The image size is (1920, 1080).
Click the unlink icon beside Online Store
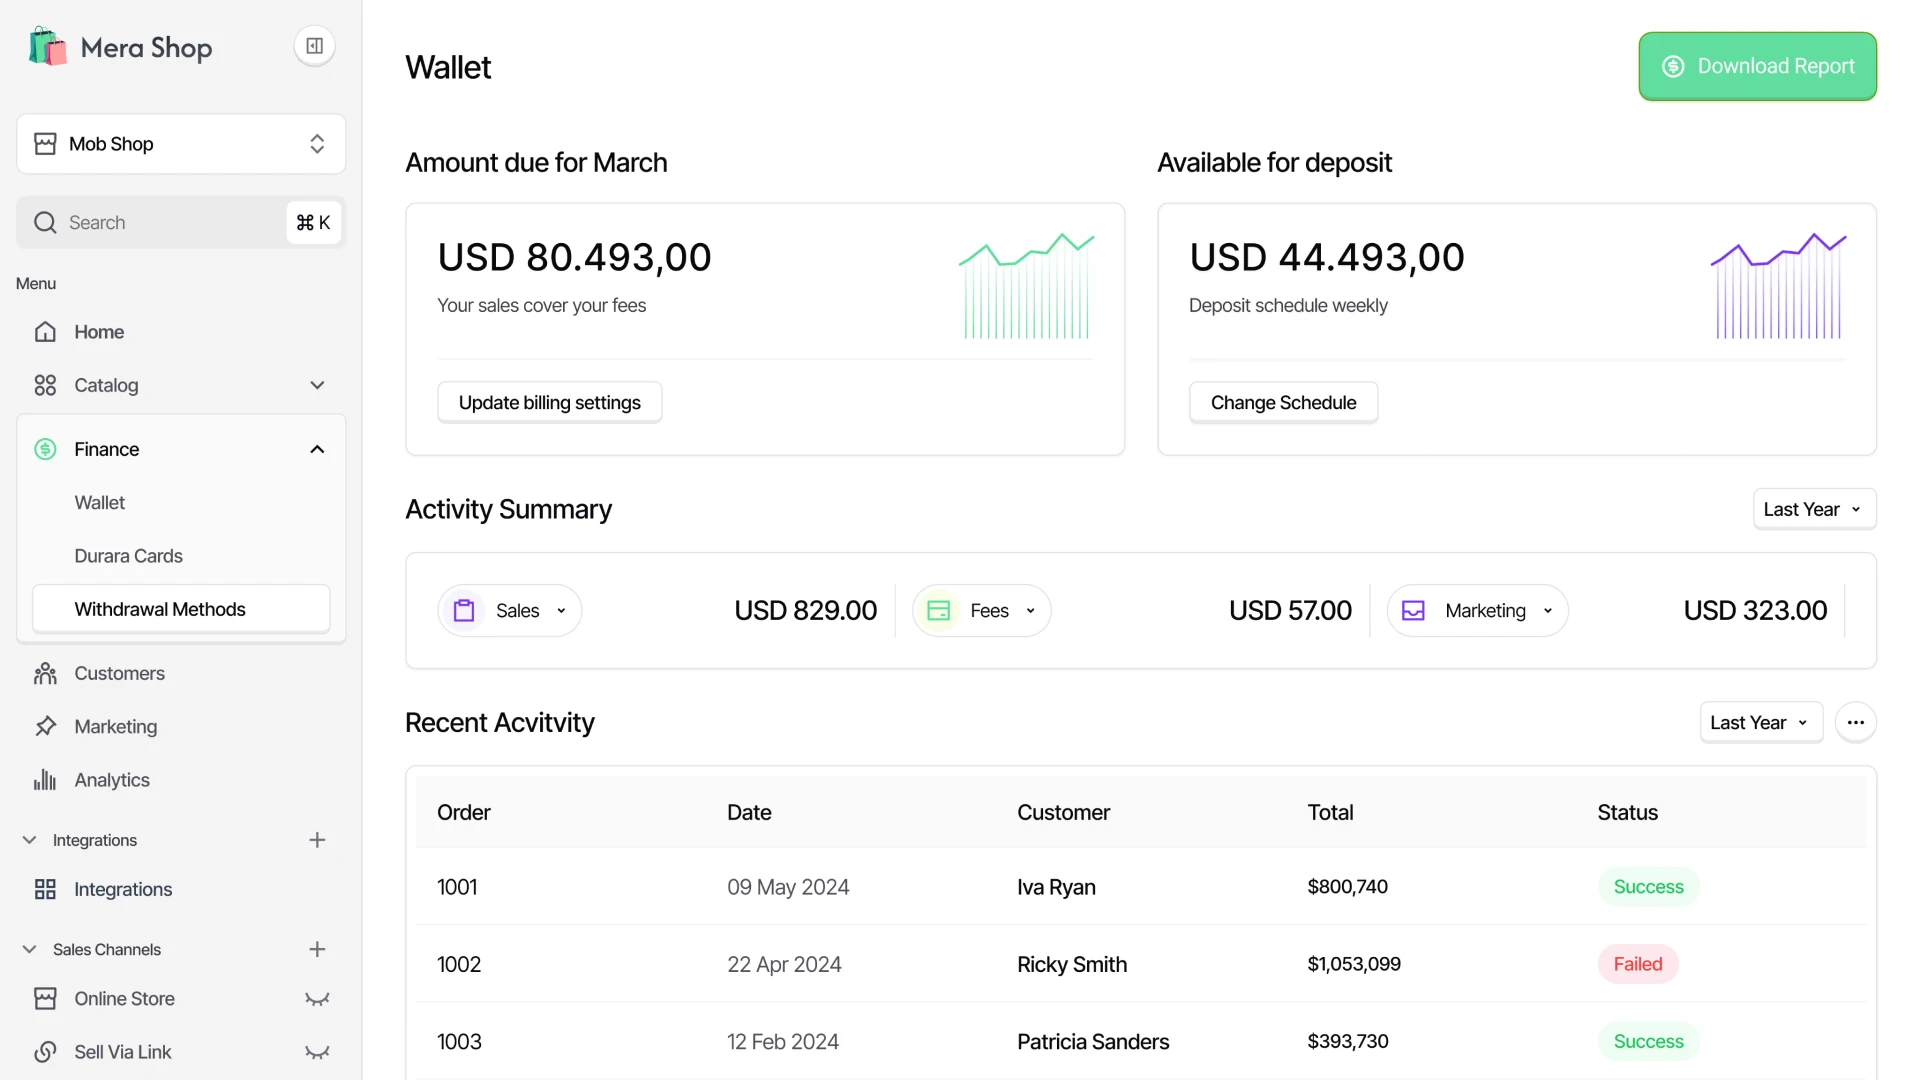tap(316, 998)
